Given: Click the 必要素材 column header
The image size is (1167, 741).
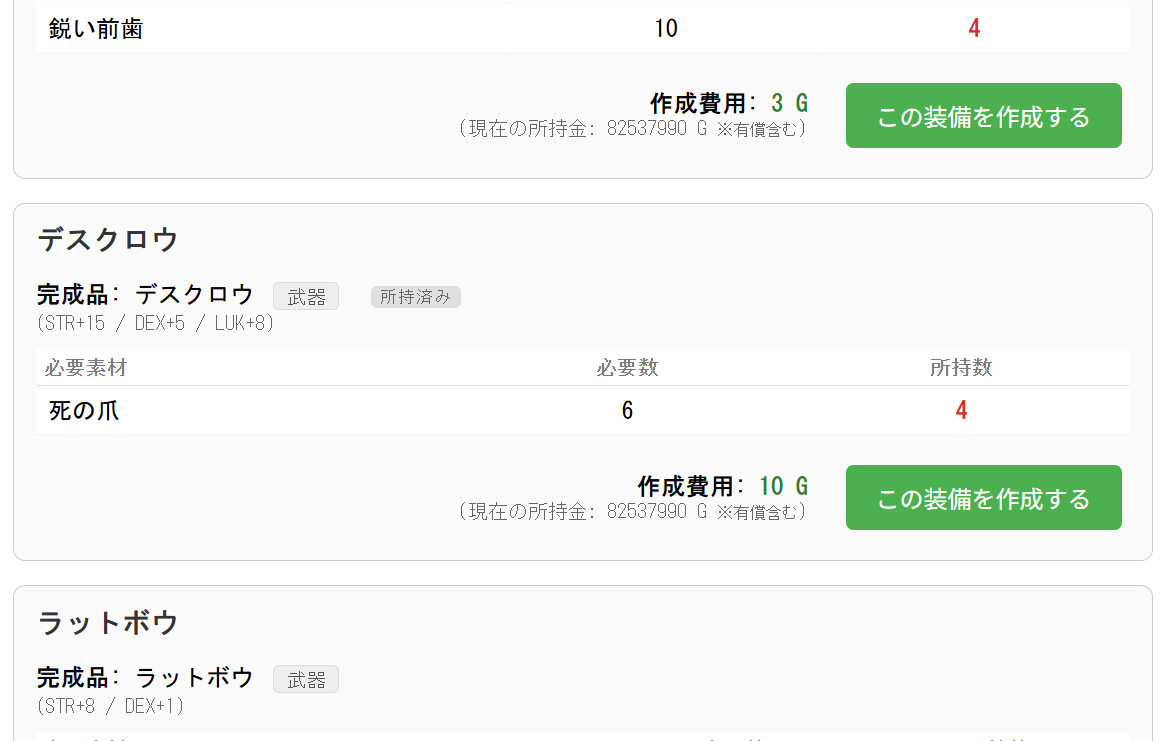Looking at the screenshot, I should pyautogui.click(x=86, y=368).
